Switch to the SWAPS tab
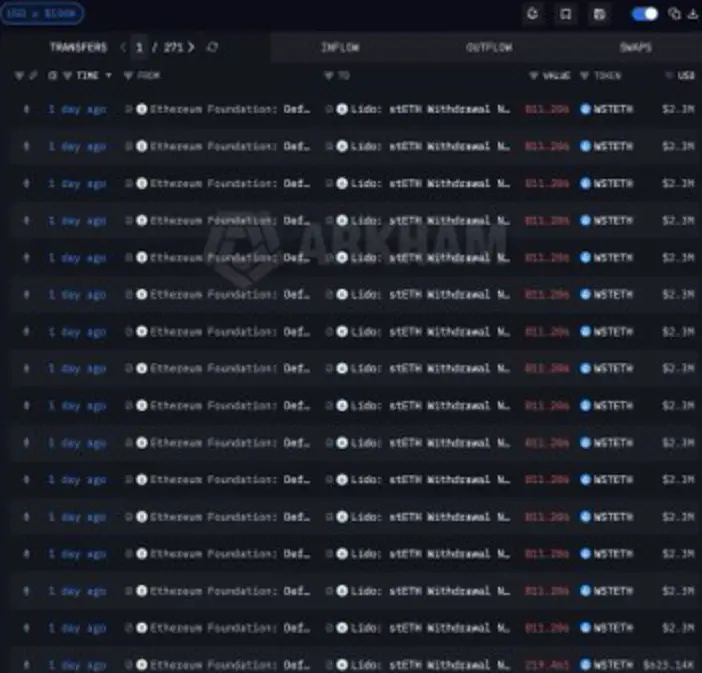 tap(635, 47)
